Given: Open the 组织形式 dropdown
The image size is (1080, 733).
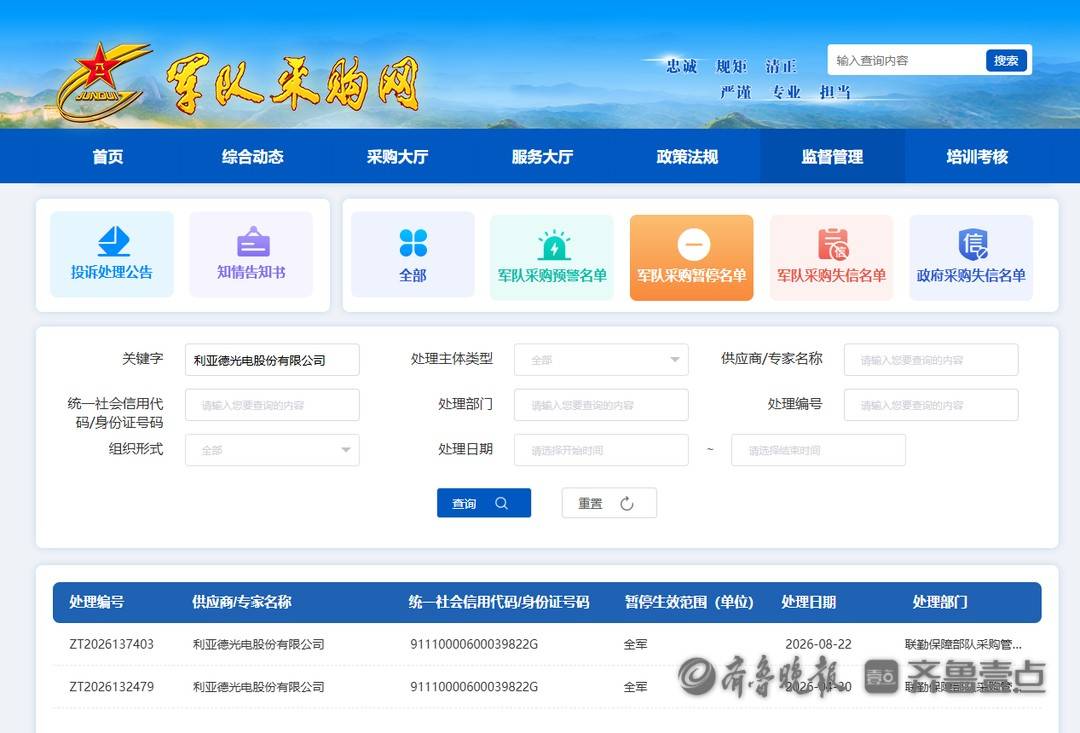Looking at the screenshot, I should tap(272, 450).
